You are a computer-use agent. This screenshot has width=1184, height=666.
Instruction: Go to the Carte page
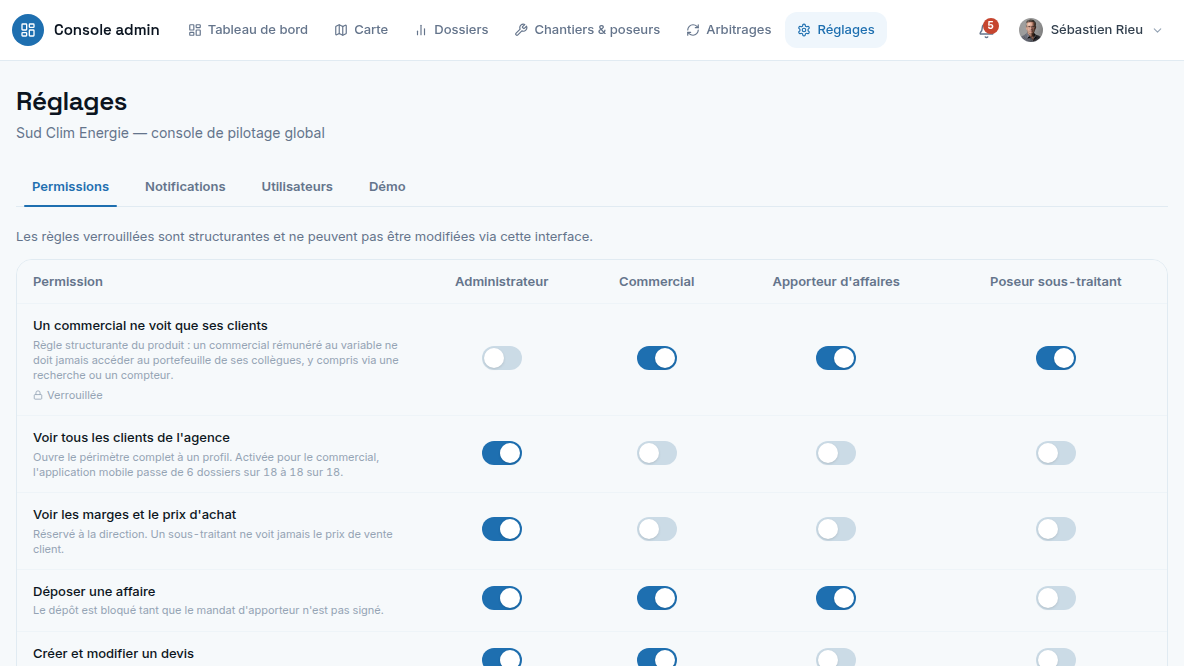point(362,30)
